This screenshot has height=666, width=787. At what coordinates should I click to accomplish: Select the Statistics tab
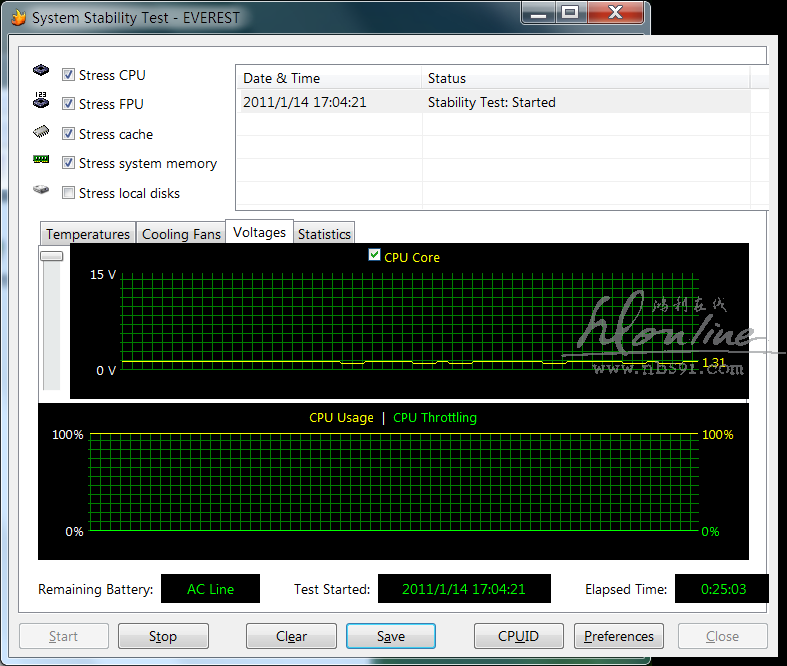(x=324, y=234)
